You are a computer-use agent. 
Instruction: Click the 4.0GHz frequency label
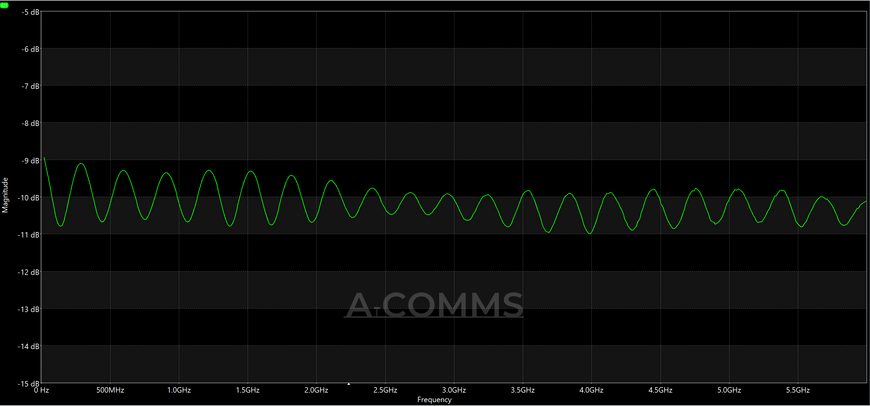591,390
